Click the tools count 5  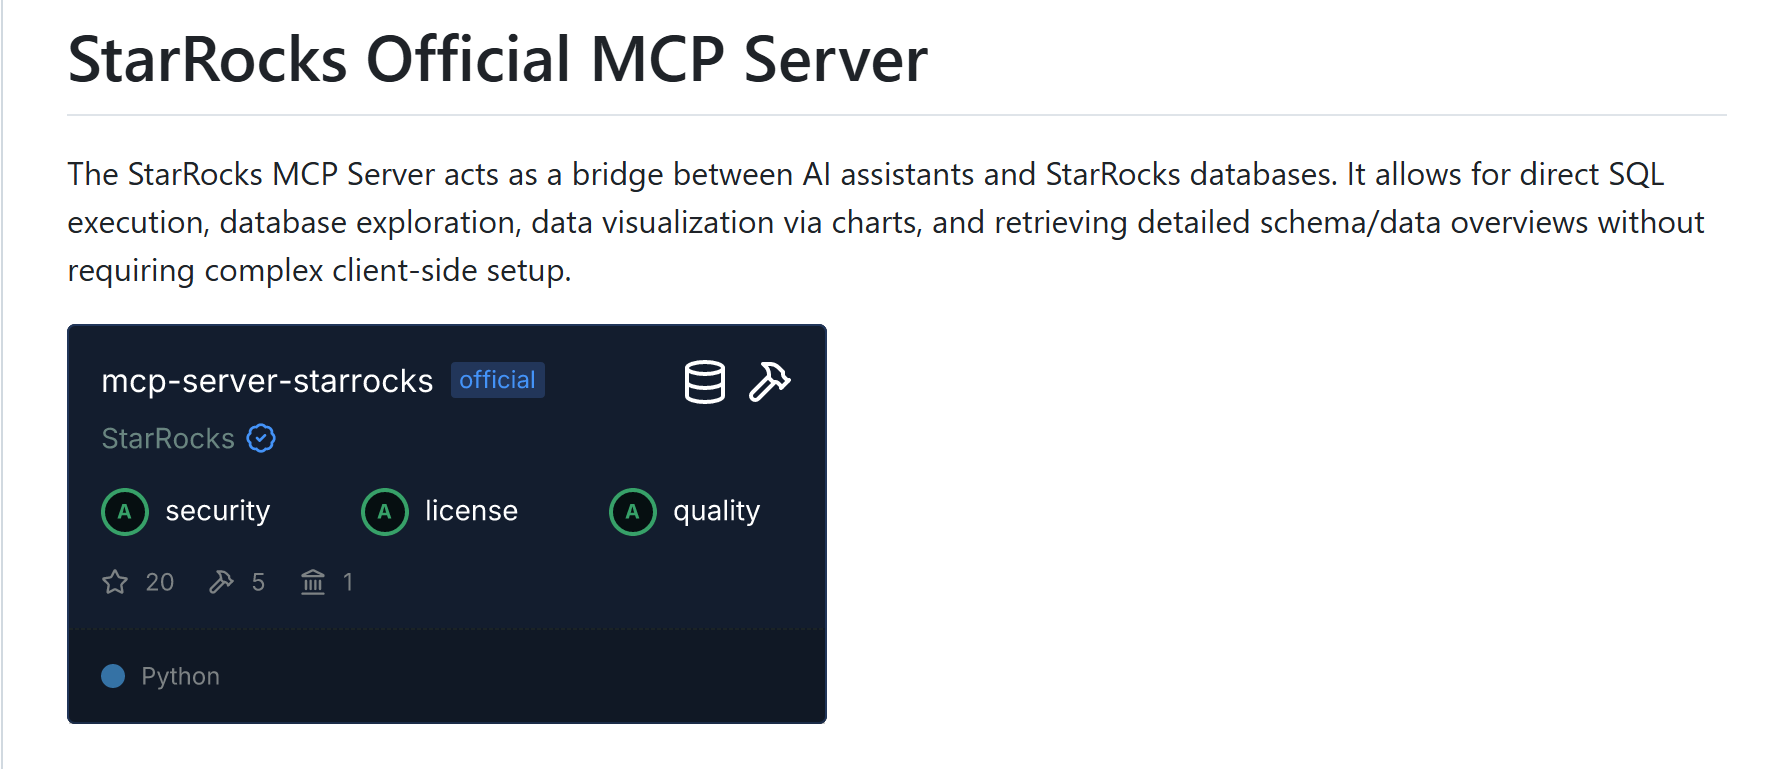pos(258,582)
